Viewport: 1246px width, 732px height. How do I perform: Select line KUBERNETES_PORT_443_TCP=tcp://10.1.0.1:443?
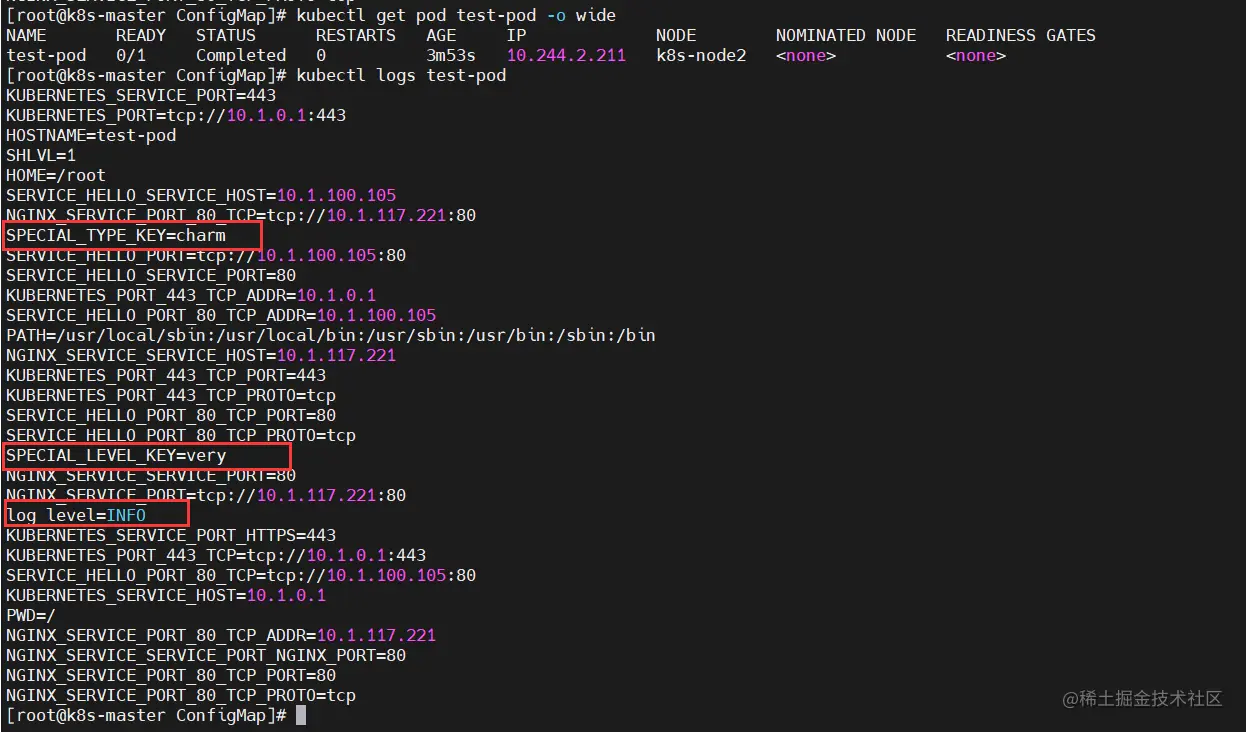(x=216, y=555)
